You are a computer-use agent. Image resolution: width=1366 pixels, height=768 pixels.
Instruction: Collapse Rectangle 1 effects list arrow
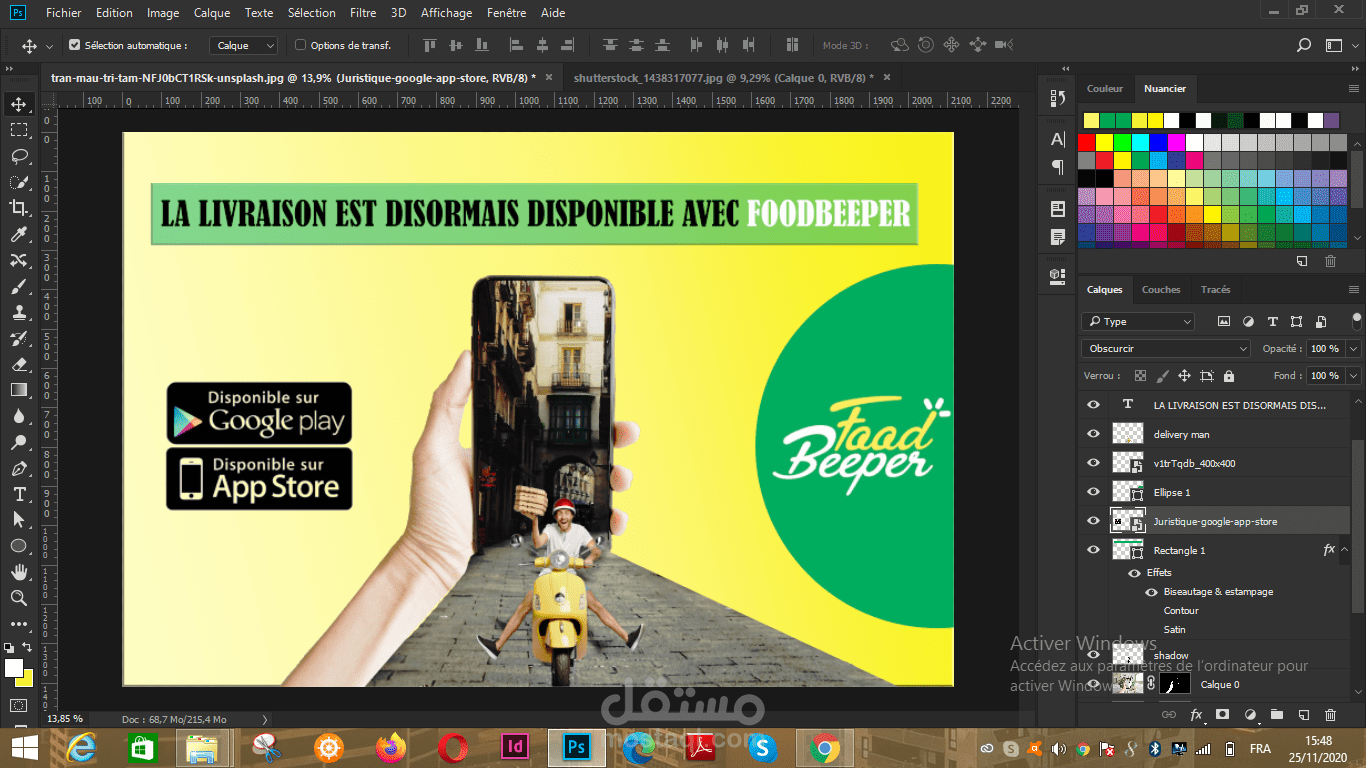pyautogui.click(x=1344, y=550)
